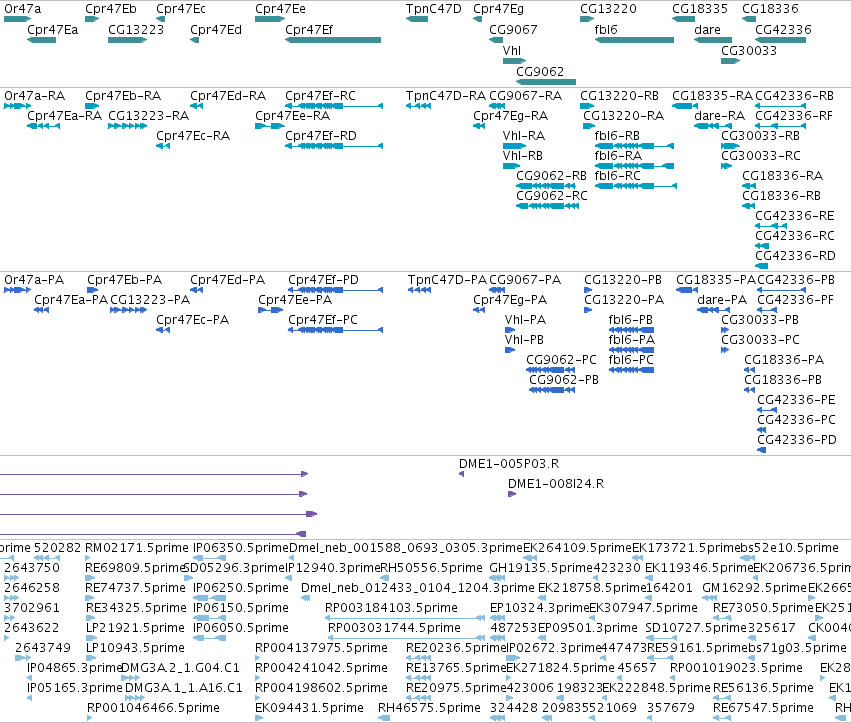This screenshot has height=723, width=851.
Task: Select the CG30033 gene label
Action: pos(749,50)
